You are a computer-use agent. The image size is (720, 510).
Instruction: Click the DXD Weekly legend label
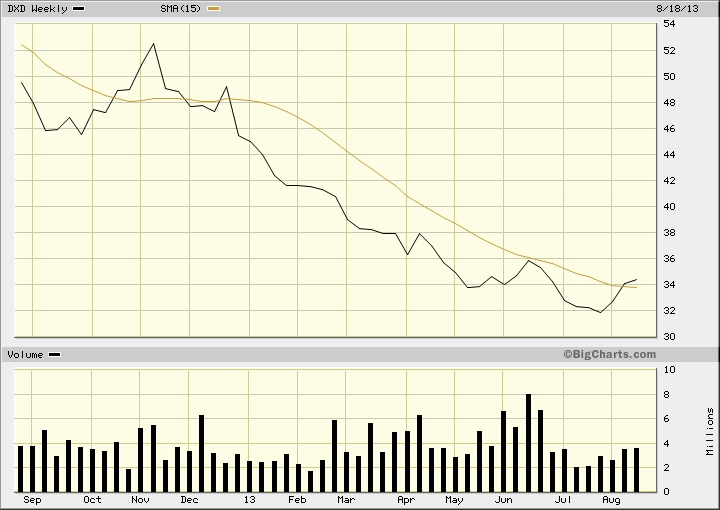[38, 9]
